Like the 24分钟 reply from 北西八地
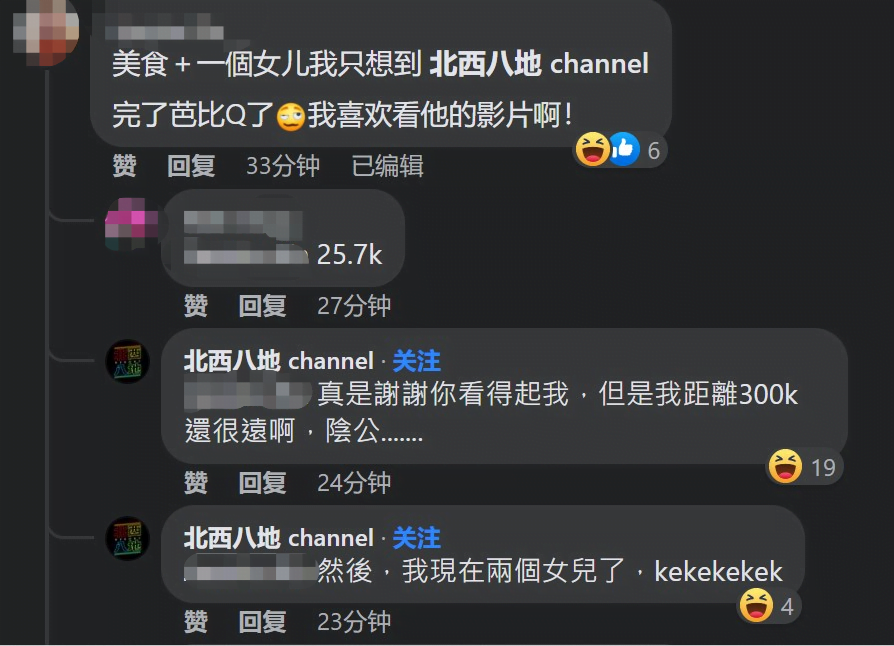 pyautogui.click(x=196, y=483)
